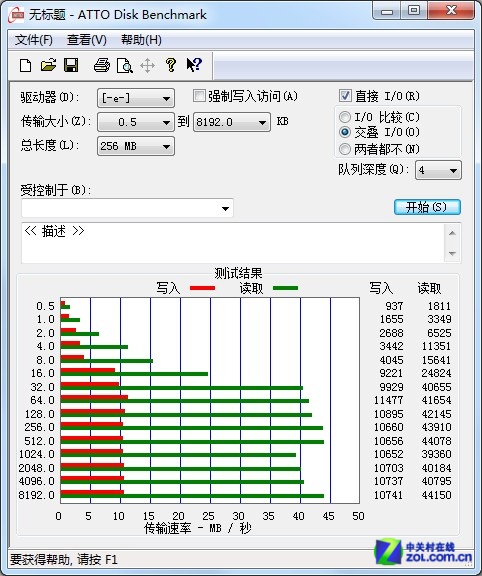Activate the context help arrow icon
Screen dimensions: 482x576
point(194,65)
